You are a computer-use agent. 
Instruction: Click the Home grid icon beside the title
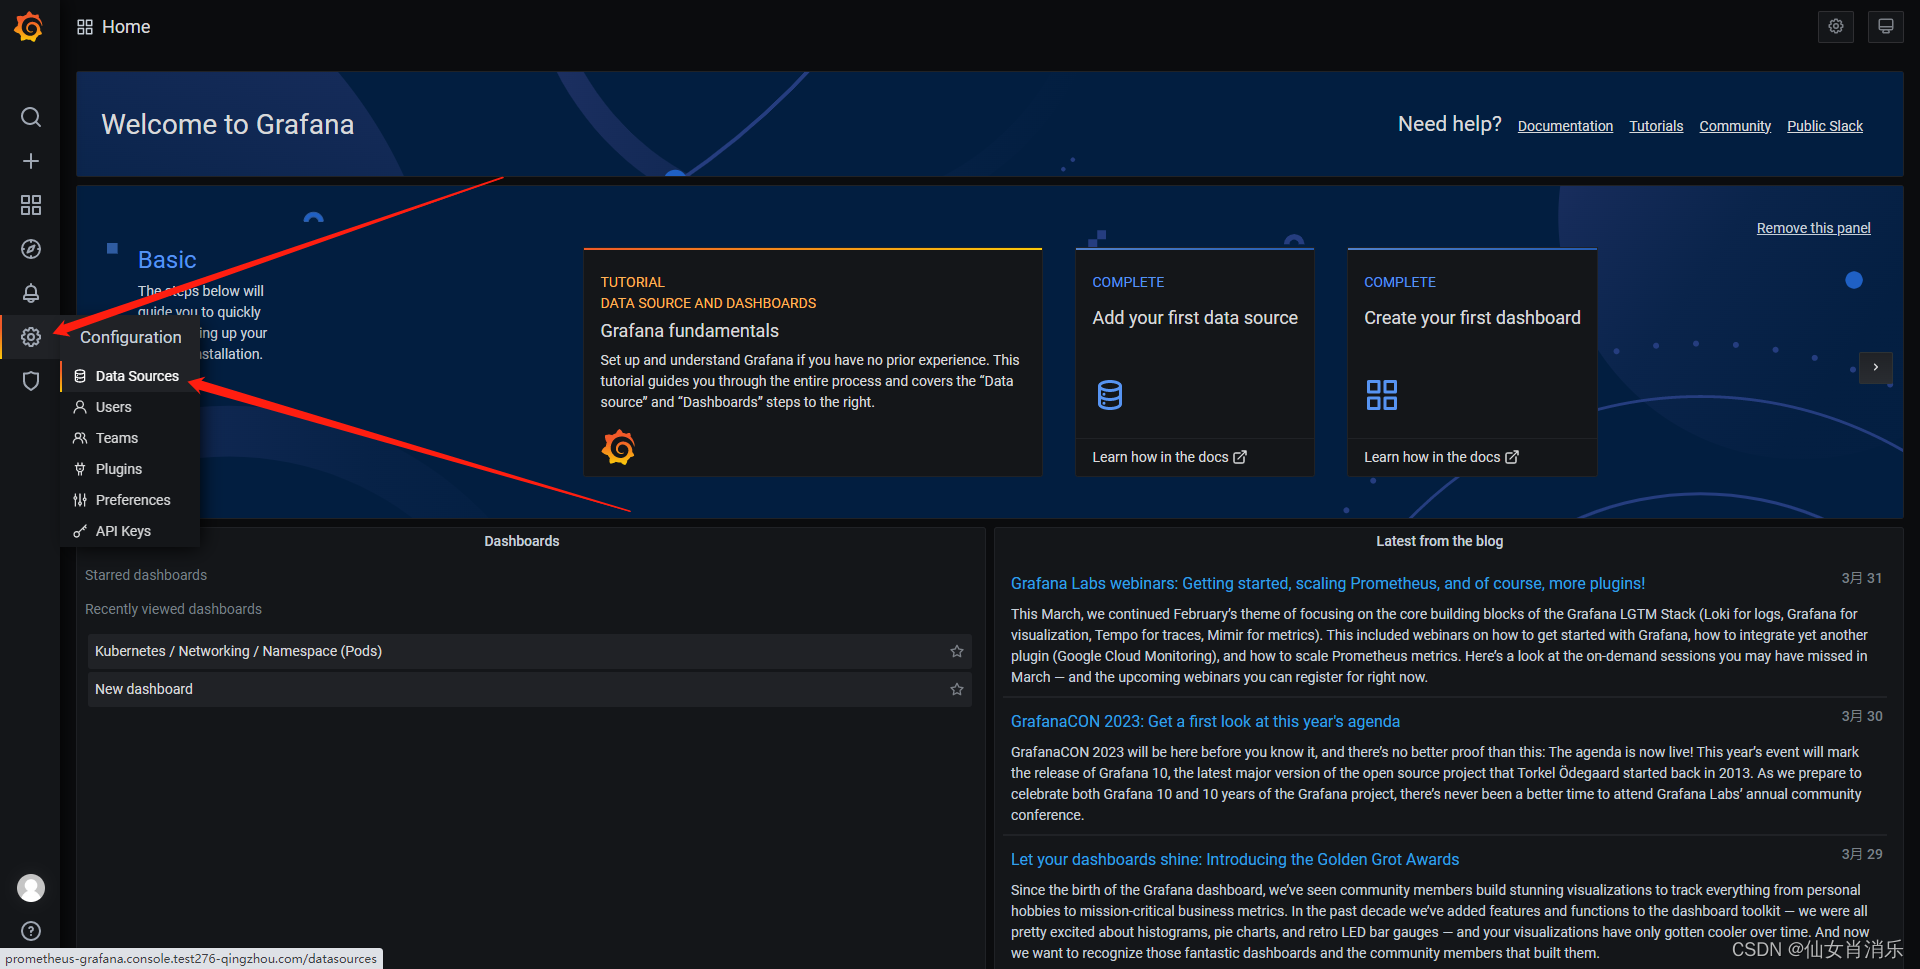point(85,27)
